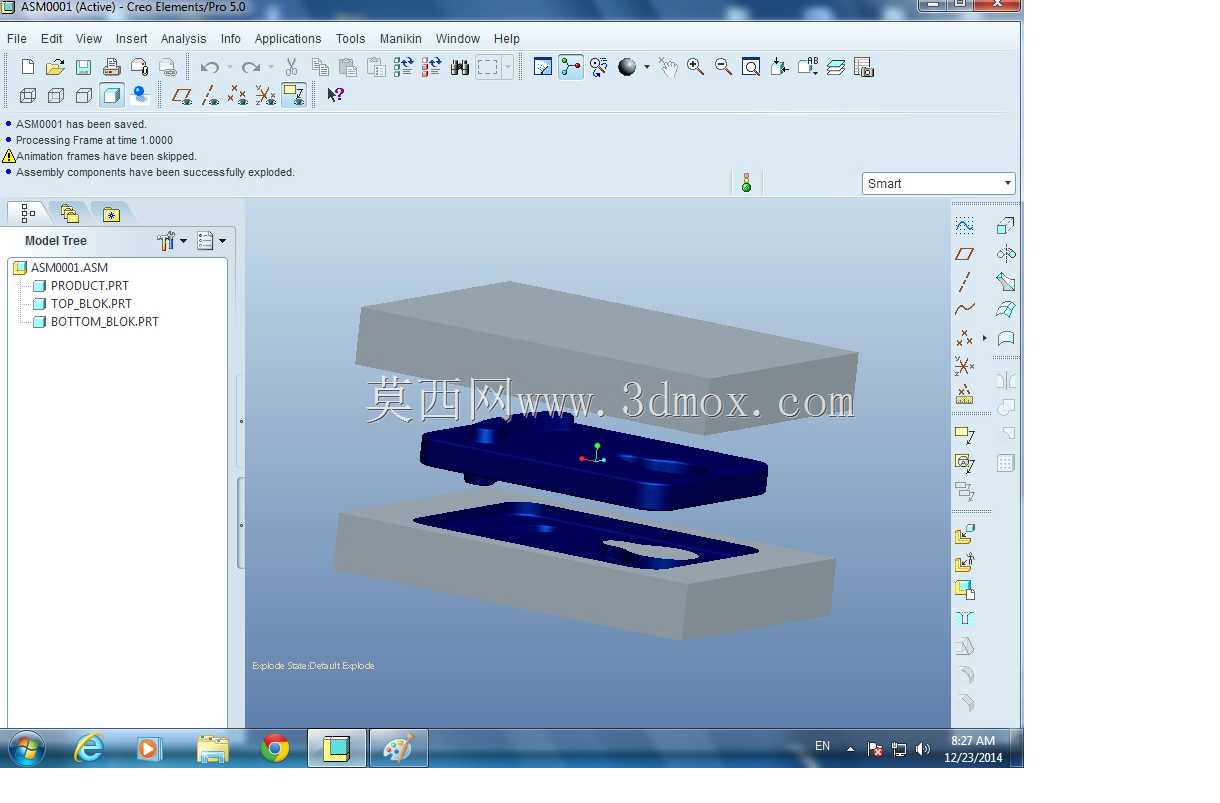1220x803 pixels.
Task: Expand the Redo history arrow
Action: (x=271, y=67)
